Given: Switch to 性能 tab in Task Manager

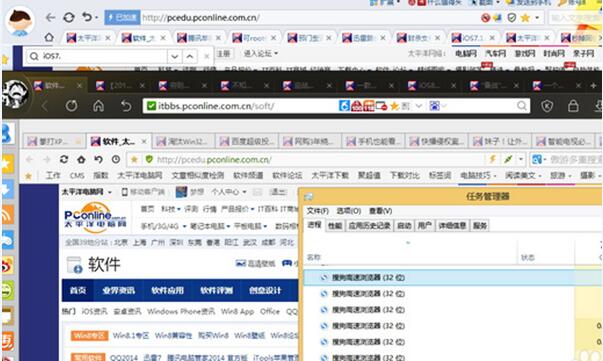Looking at the screenshot, I should 335,226.
